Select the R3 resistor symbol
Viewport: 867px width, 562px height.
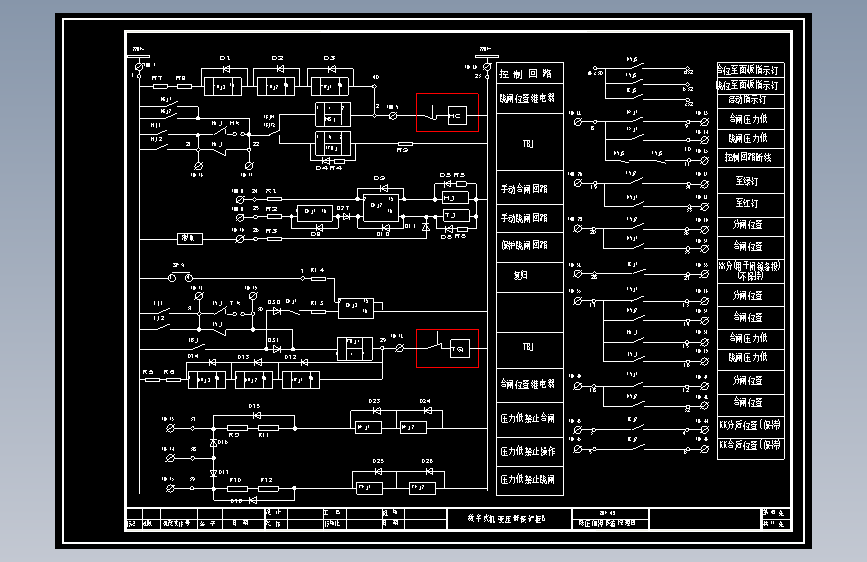pos(274,239)
